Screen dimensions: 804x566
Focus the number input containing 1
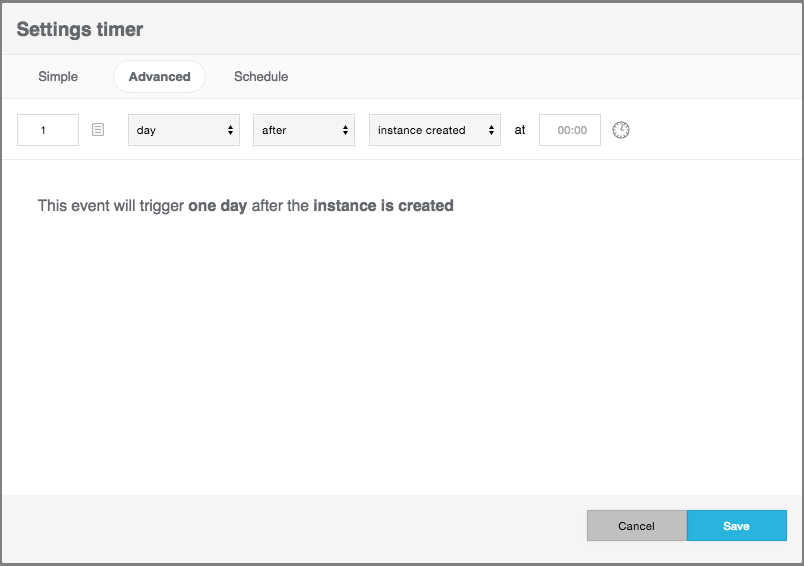point(48,130)
